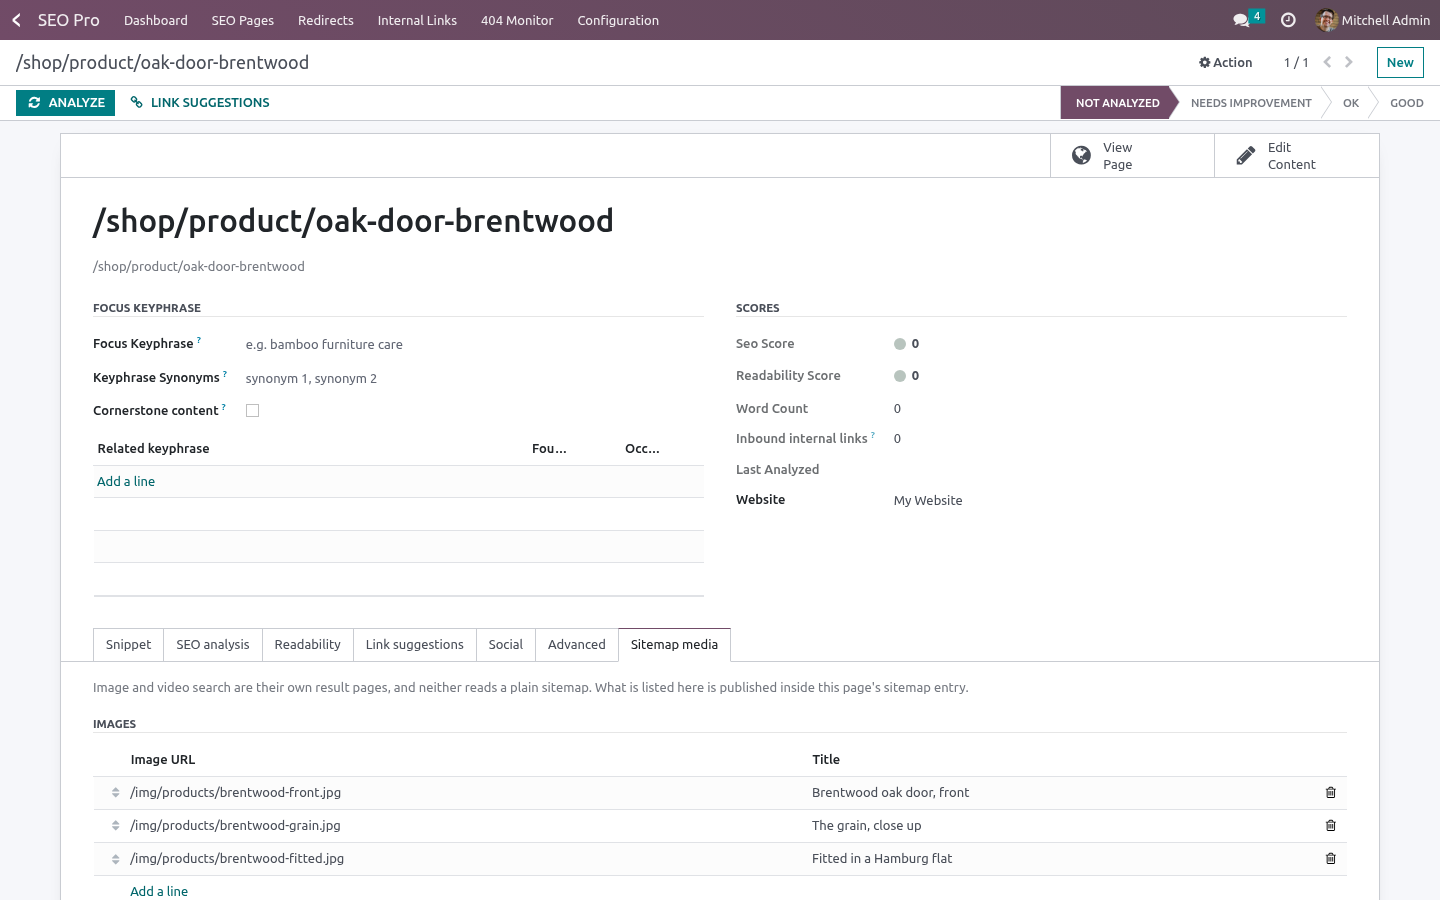
Task: Delete the brentwood-fitted.jpg image row
Action: [x=1331, y=859]
